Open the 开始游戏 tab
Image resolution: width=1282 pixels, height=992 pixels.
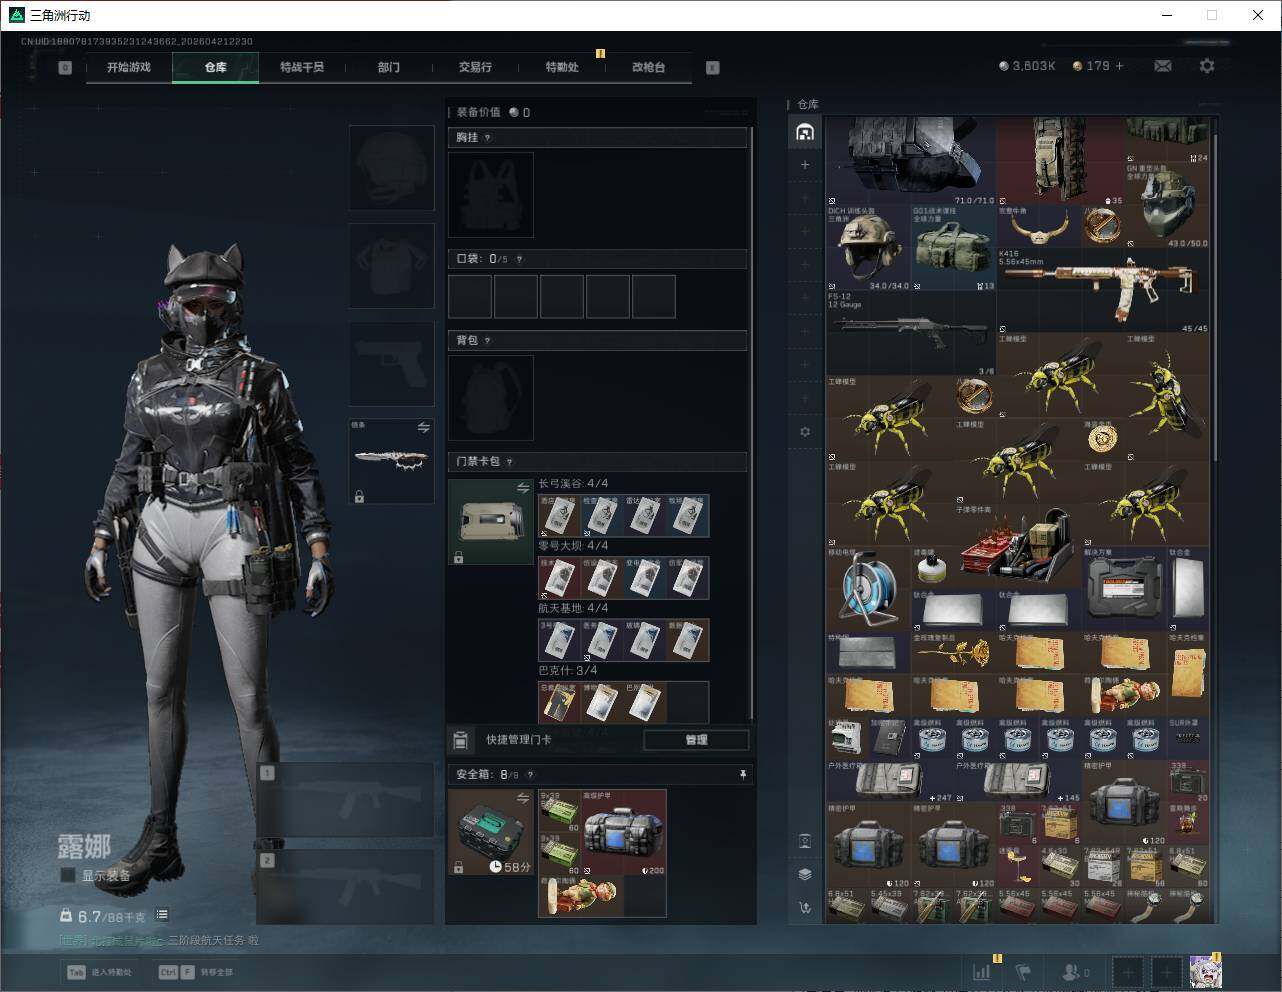pos(129,67)
